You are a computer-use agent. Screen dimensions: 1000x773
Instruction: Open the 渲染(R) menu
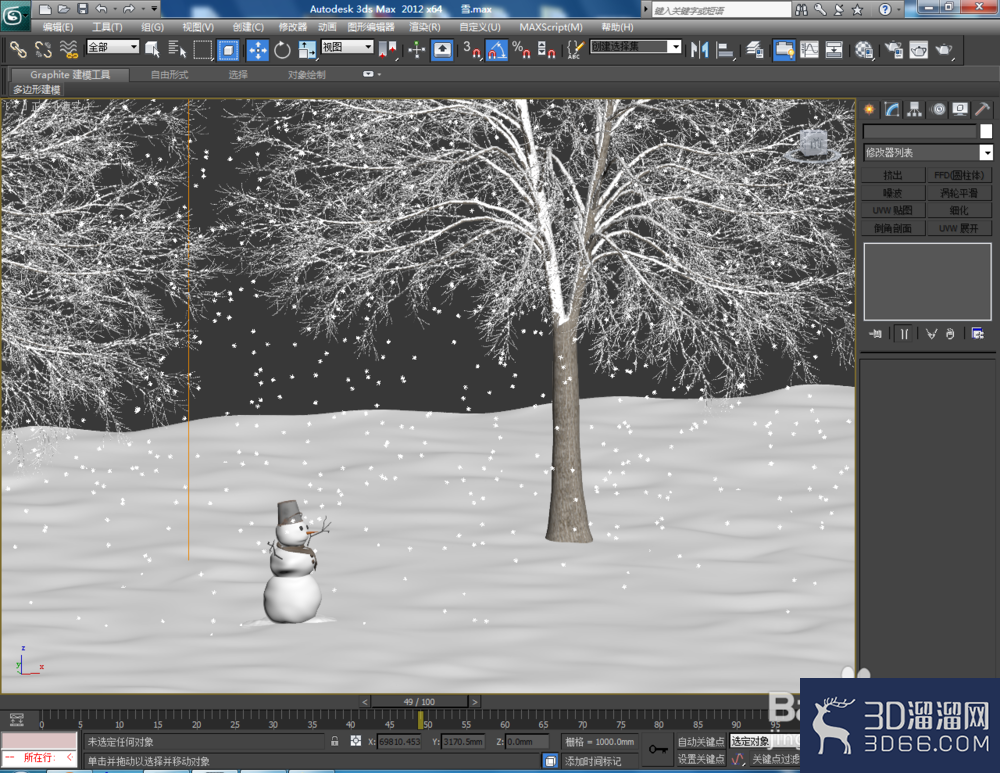click(425, 27)
